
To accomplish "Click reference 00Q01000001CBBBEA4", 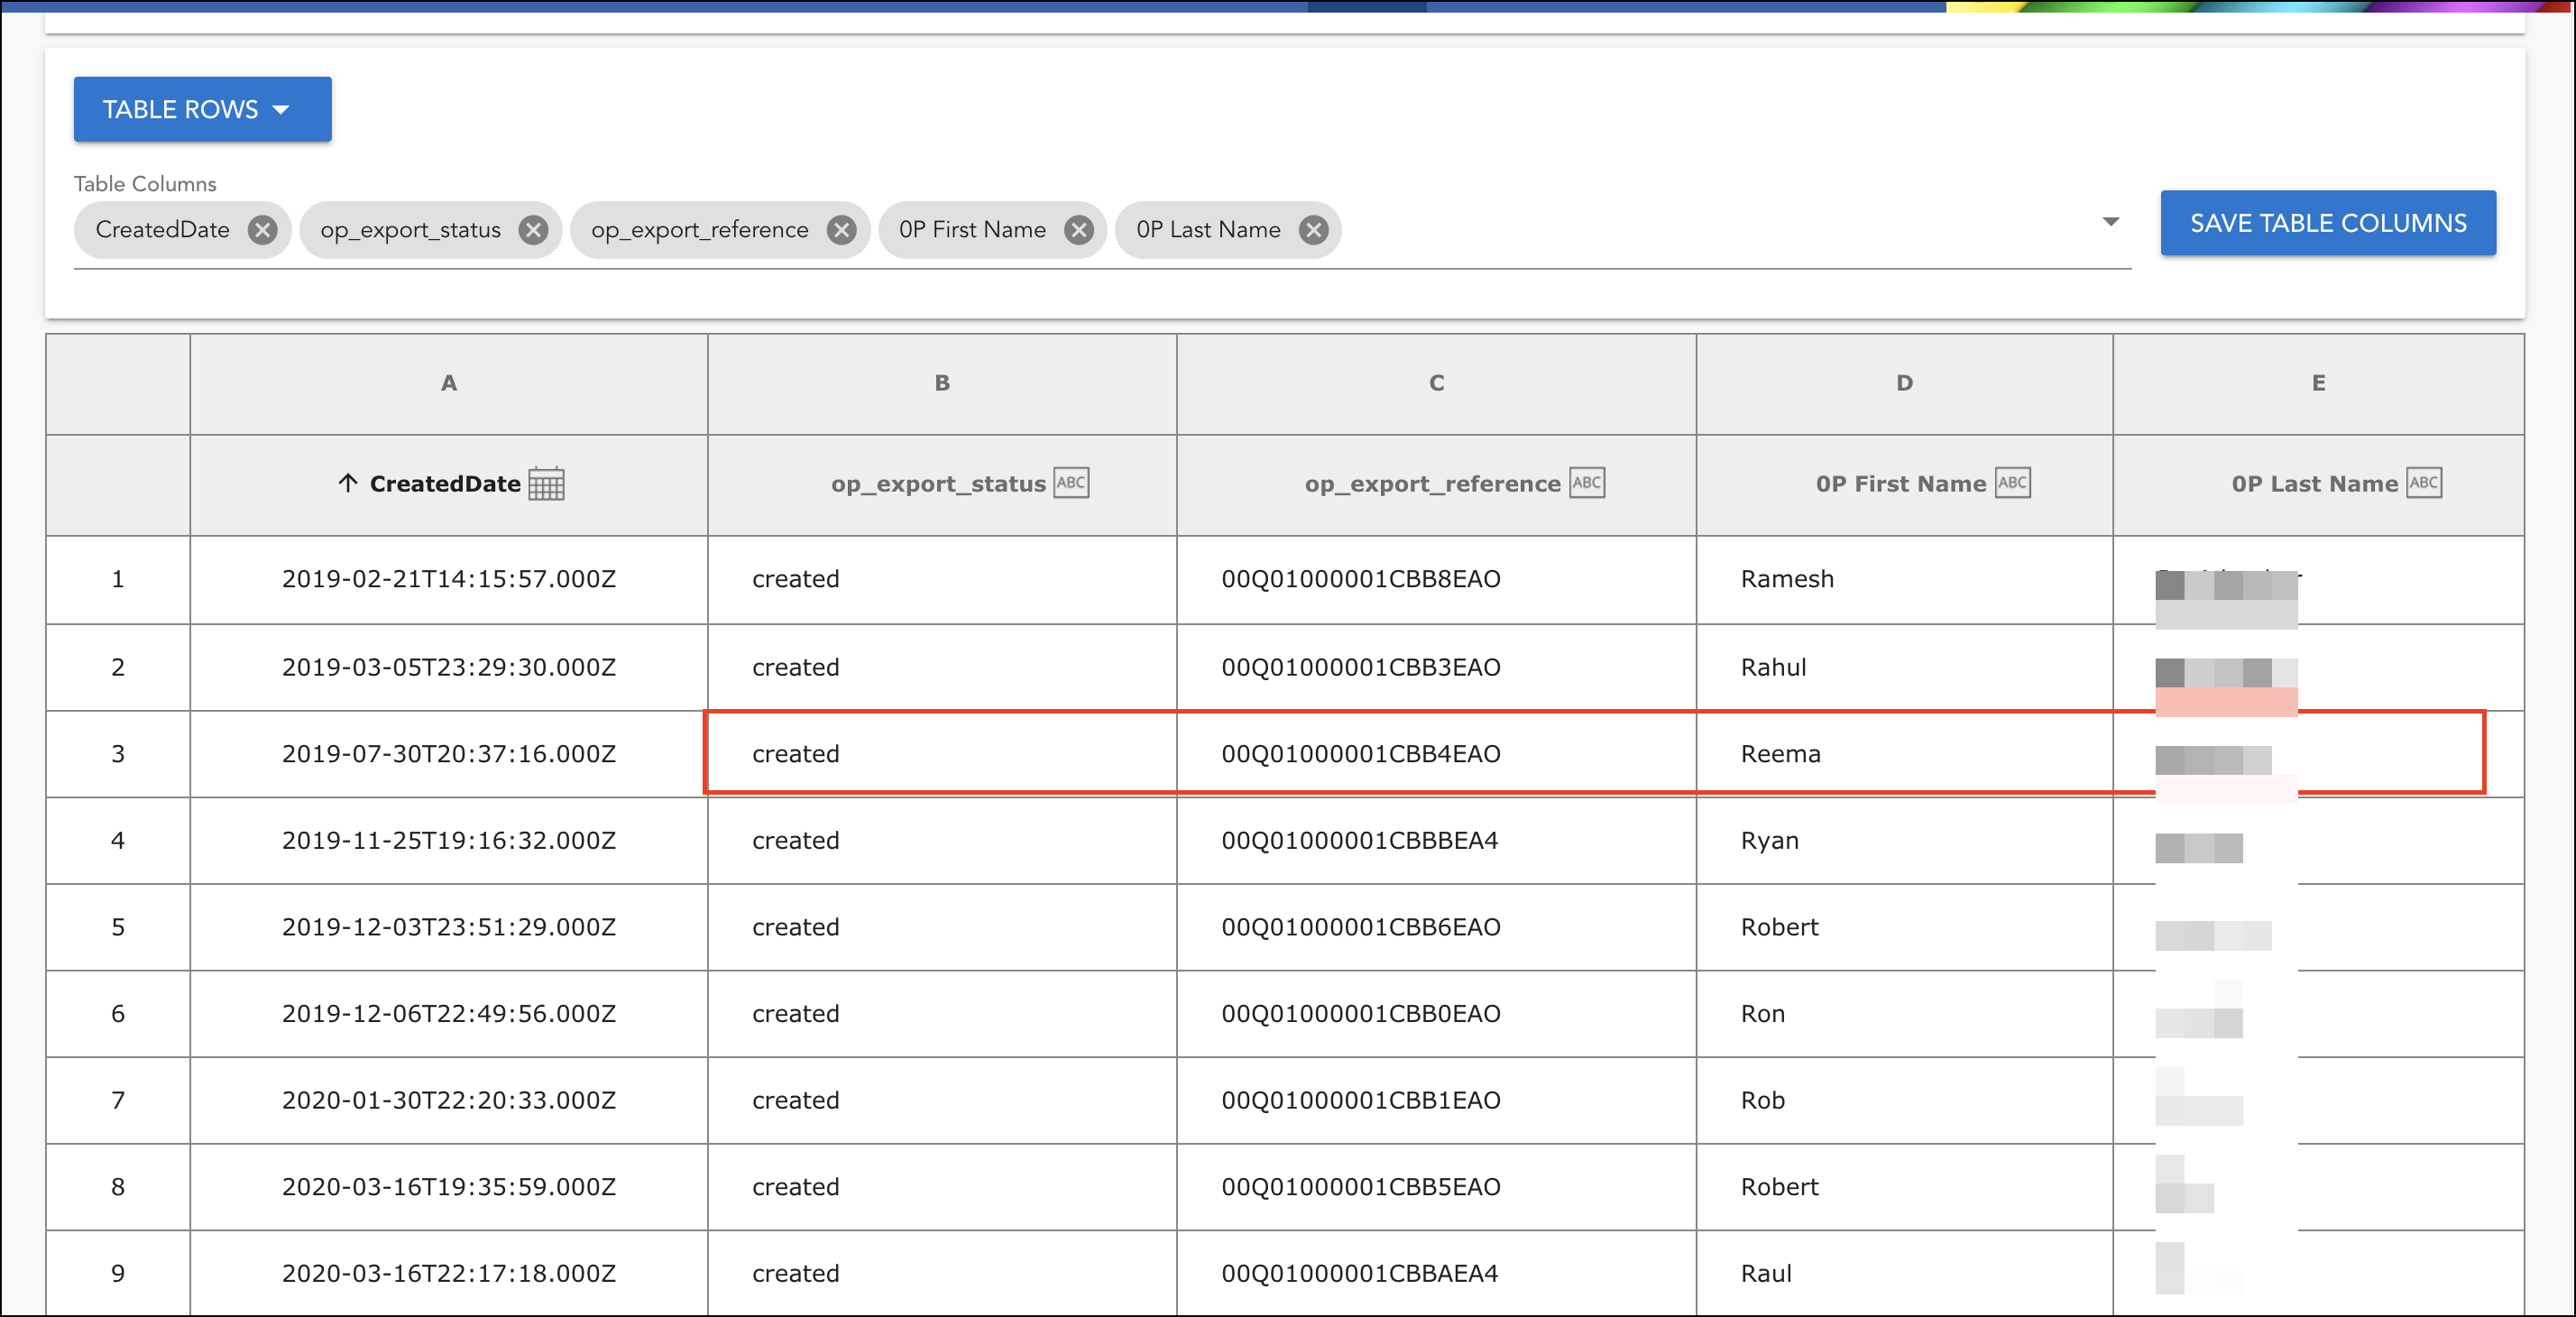I will pyautogui.click(x=1360, y=841).
